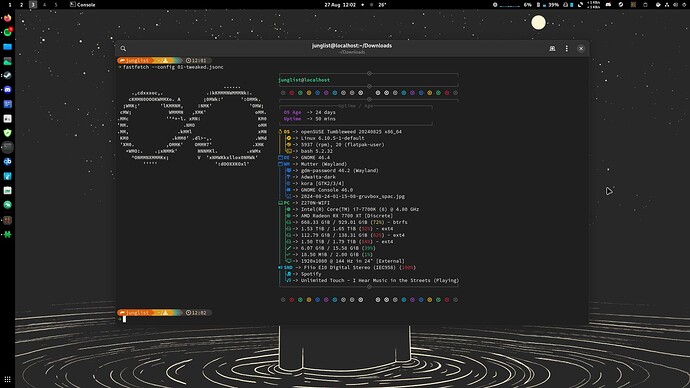Open Discord from the dock

[x=7, y=90]
